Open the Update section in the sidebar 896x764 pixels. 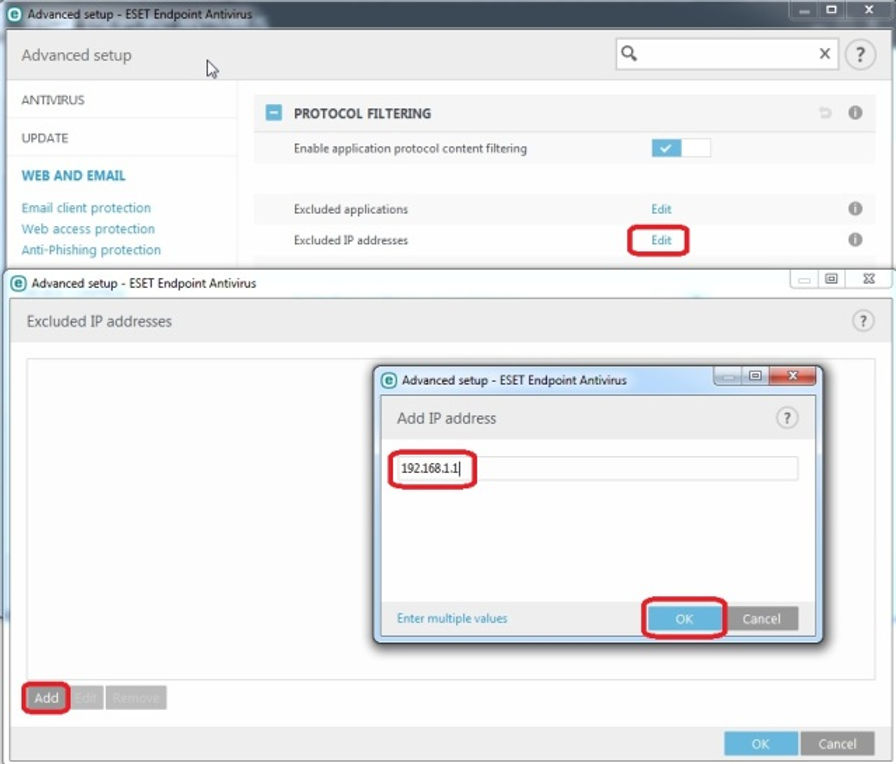45,138
